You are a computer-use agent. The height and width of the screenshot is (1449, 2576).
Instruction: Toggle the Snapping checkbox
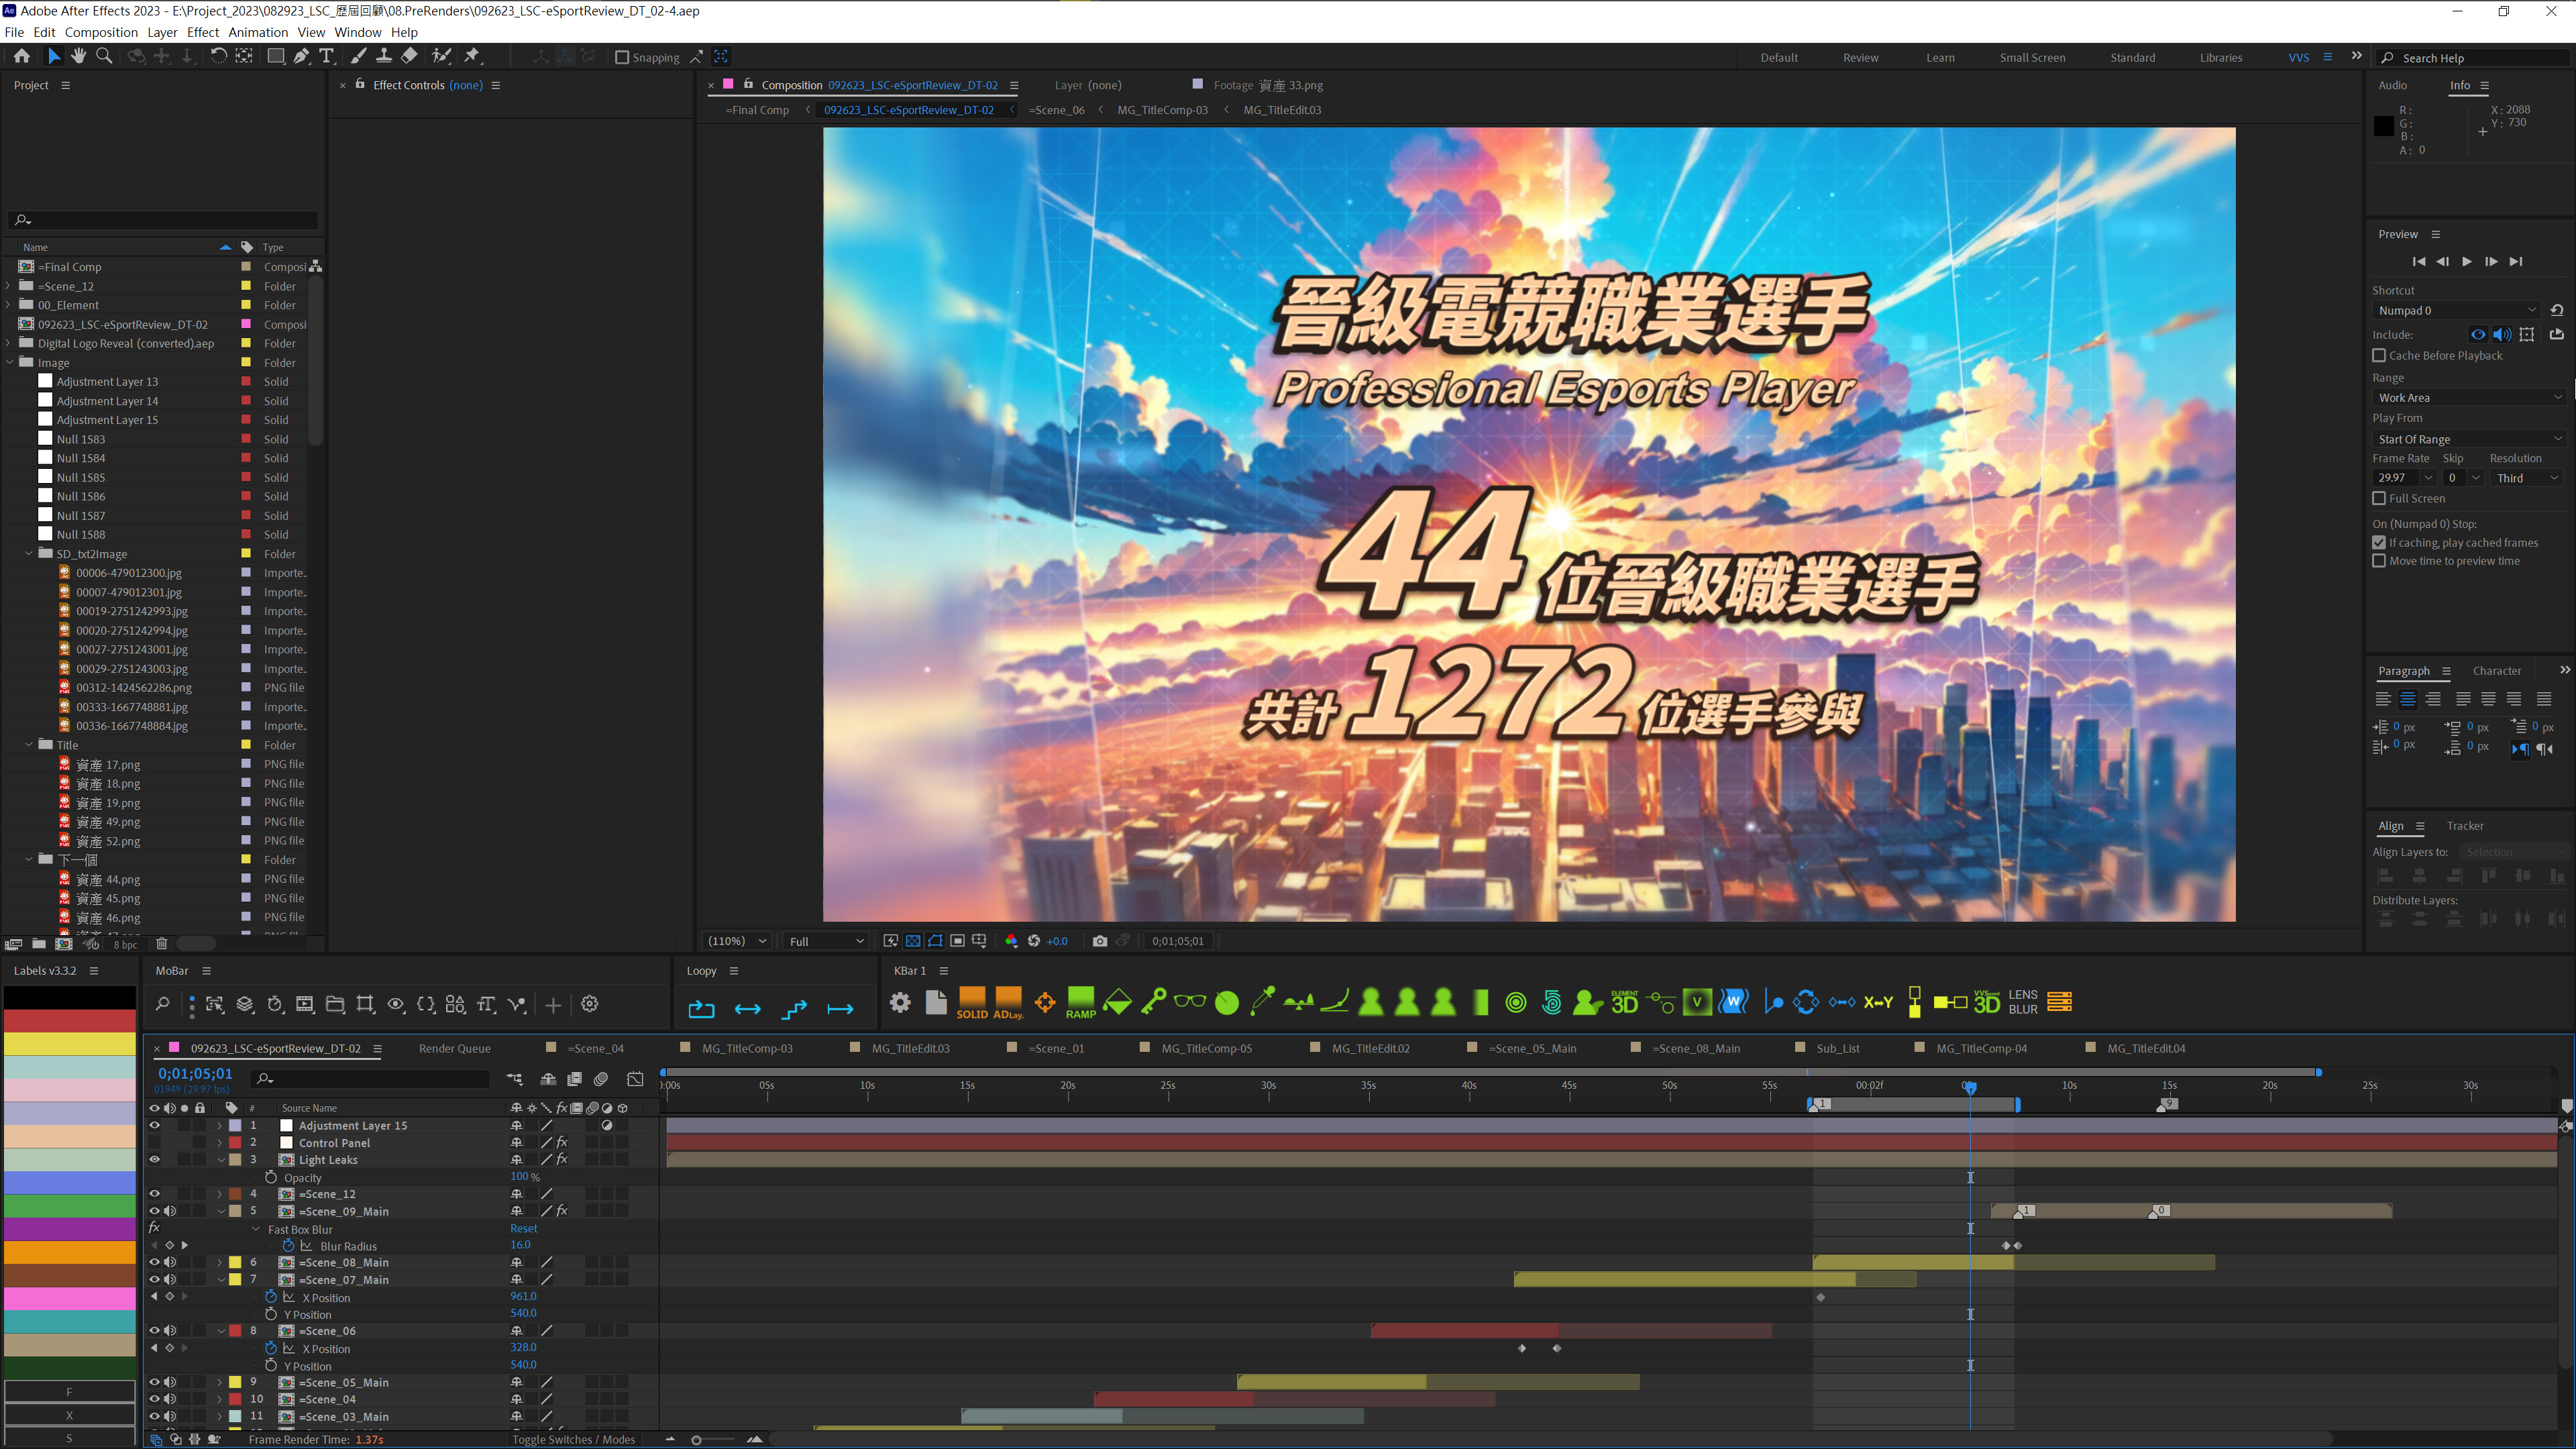622,58
